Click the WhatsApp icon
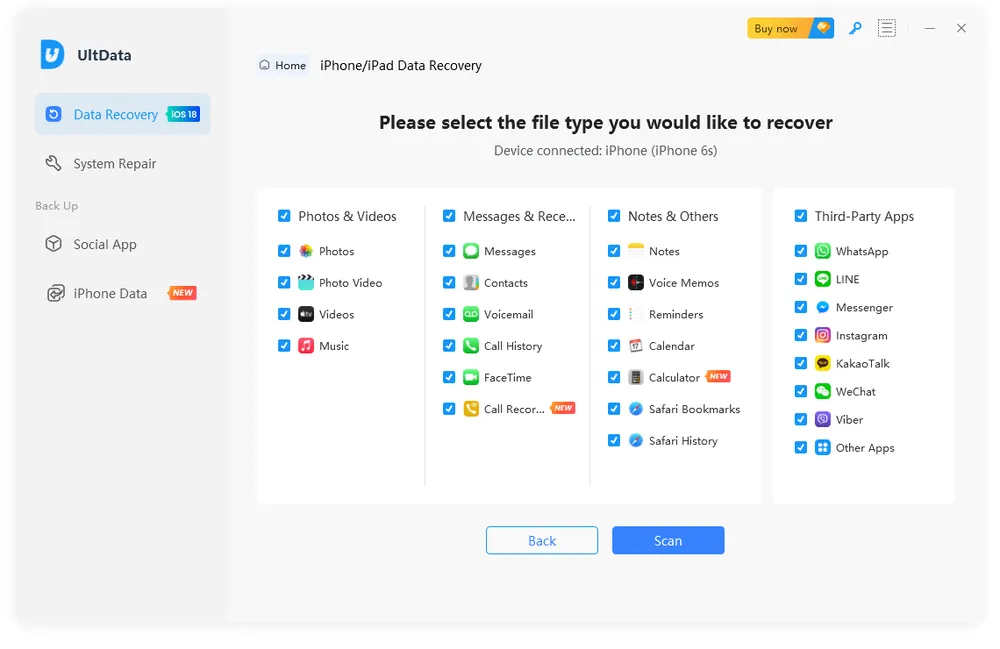Viewport: 1000px width, 649px height. (x=823, y=251)
